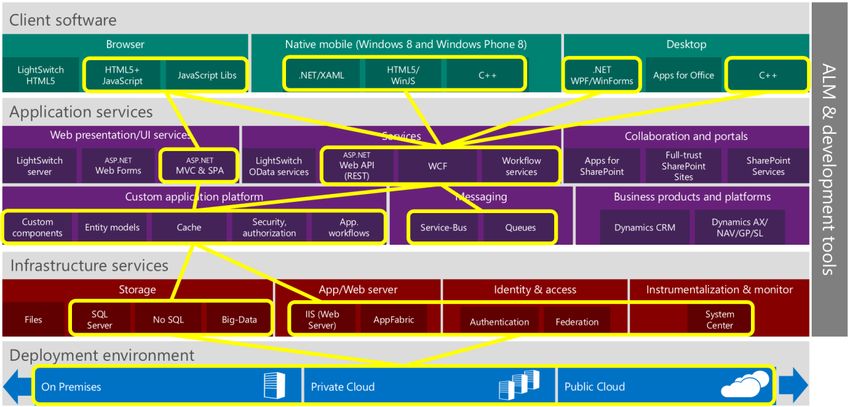The image size is (850, 407).
Task: Select the Apps for Office box
Action: click(683, 76)
